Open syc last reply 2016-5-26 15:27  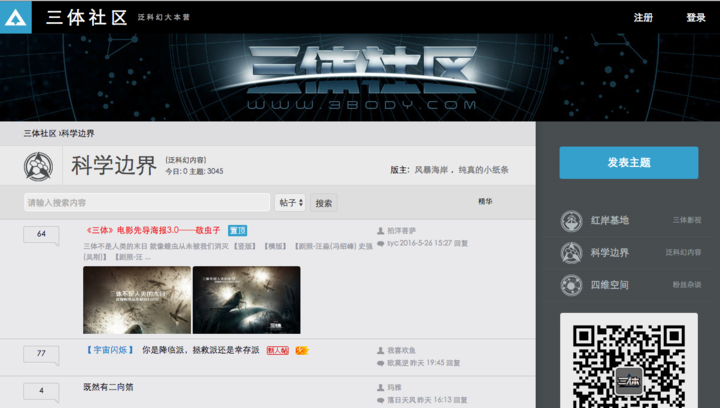pyautogui.click(x=428, y=243)
